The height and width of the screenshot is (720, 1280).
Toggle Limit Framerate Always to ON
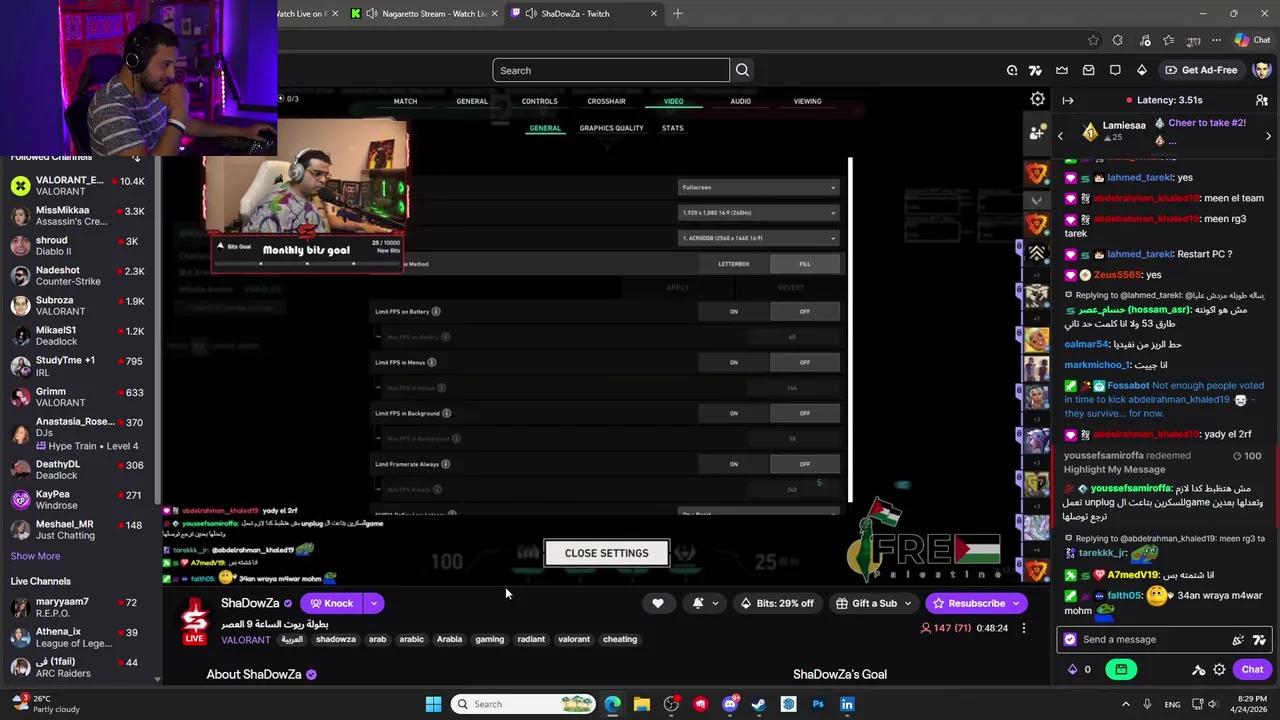734,464
